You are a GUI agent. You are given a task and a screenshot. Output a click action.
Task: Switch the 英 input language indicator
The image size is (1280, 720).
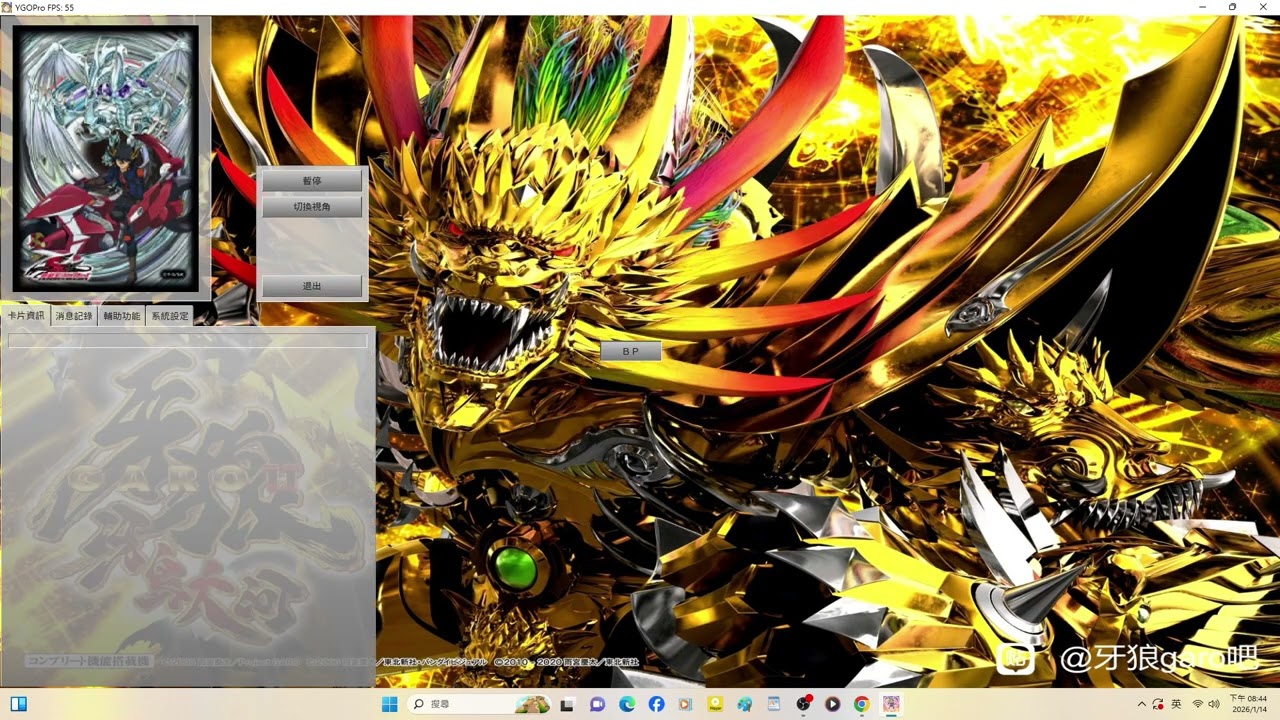coord(1177,704)
